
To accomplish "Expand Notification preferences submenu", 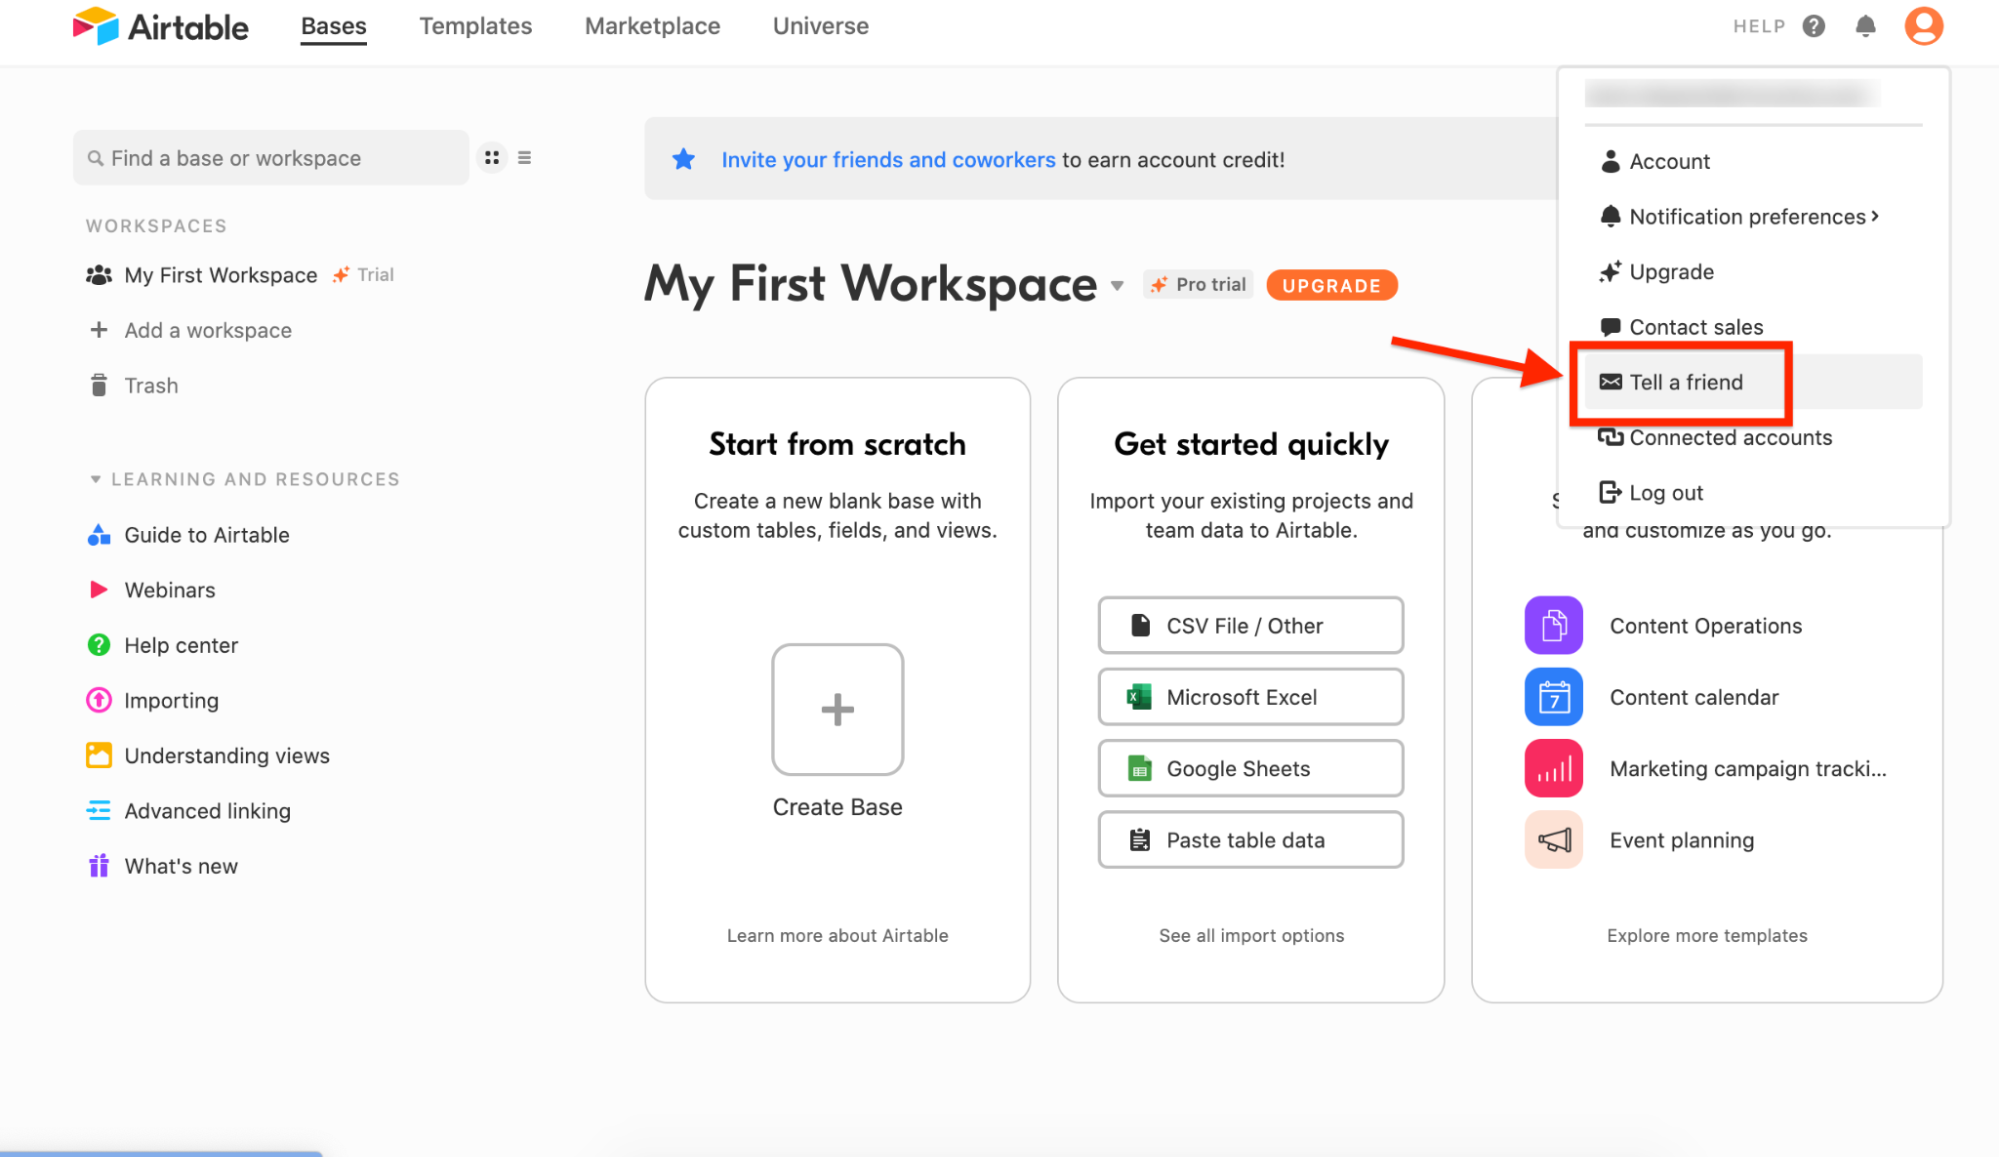I will [1875, 216].
